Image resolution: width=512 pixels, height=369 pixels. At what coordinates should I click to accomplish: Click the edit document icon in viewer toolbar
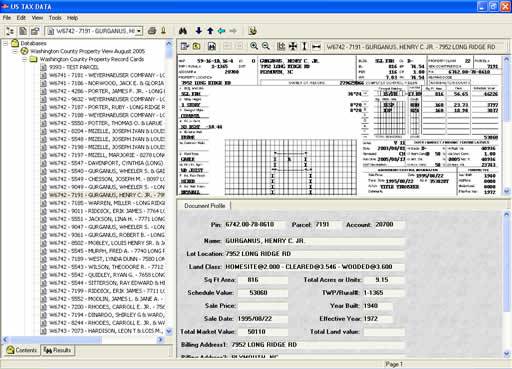185,46
